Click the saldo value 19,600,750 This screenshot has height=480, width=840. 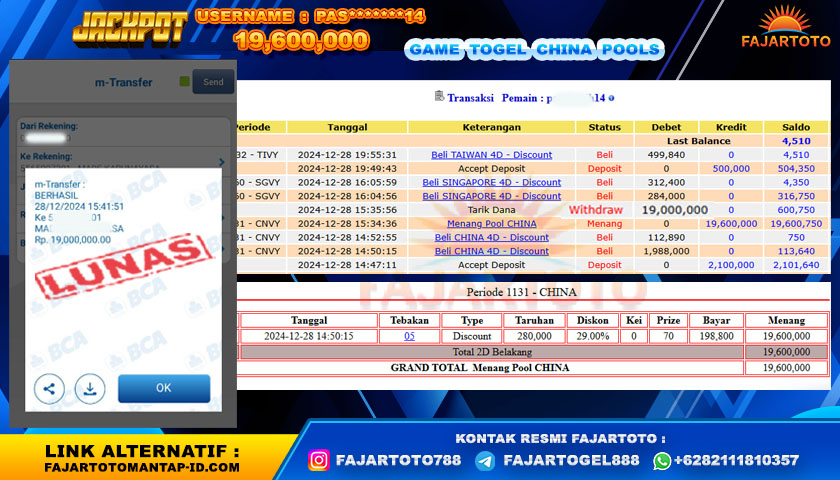[x=796, y=223]
